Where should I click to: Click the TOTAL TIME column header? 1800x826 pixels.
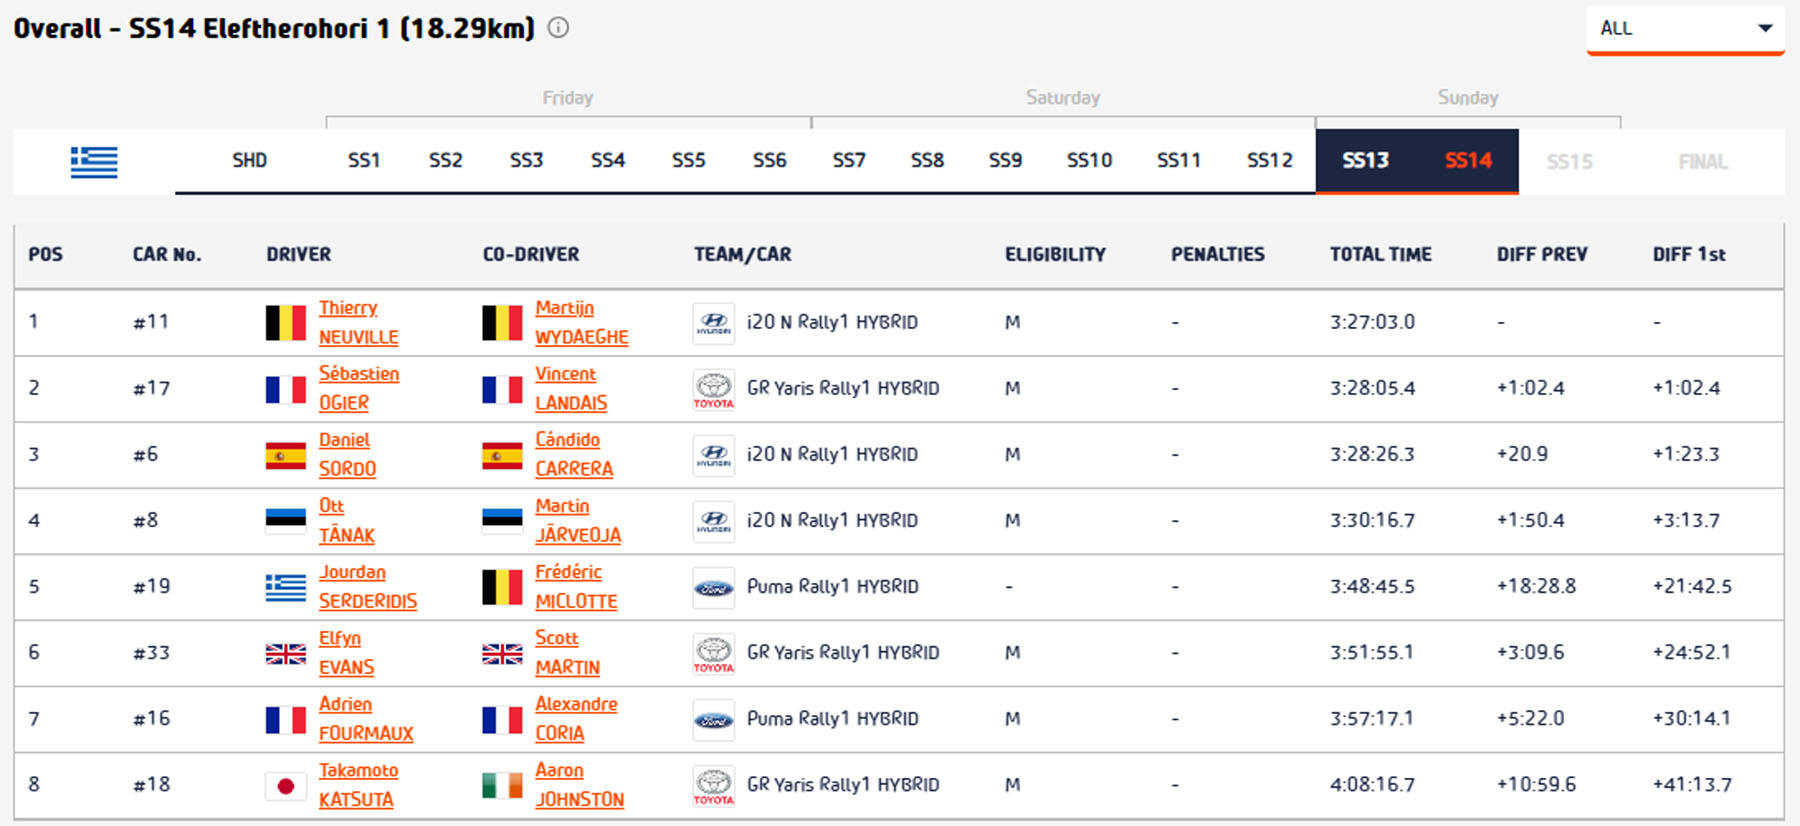(x=1380, y=254)
